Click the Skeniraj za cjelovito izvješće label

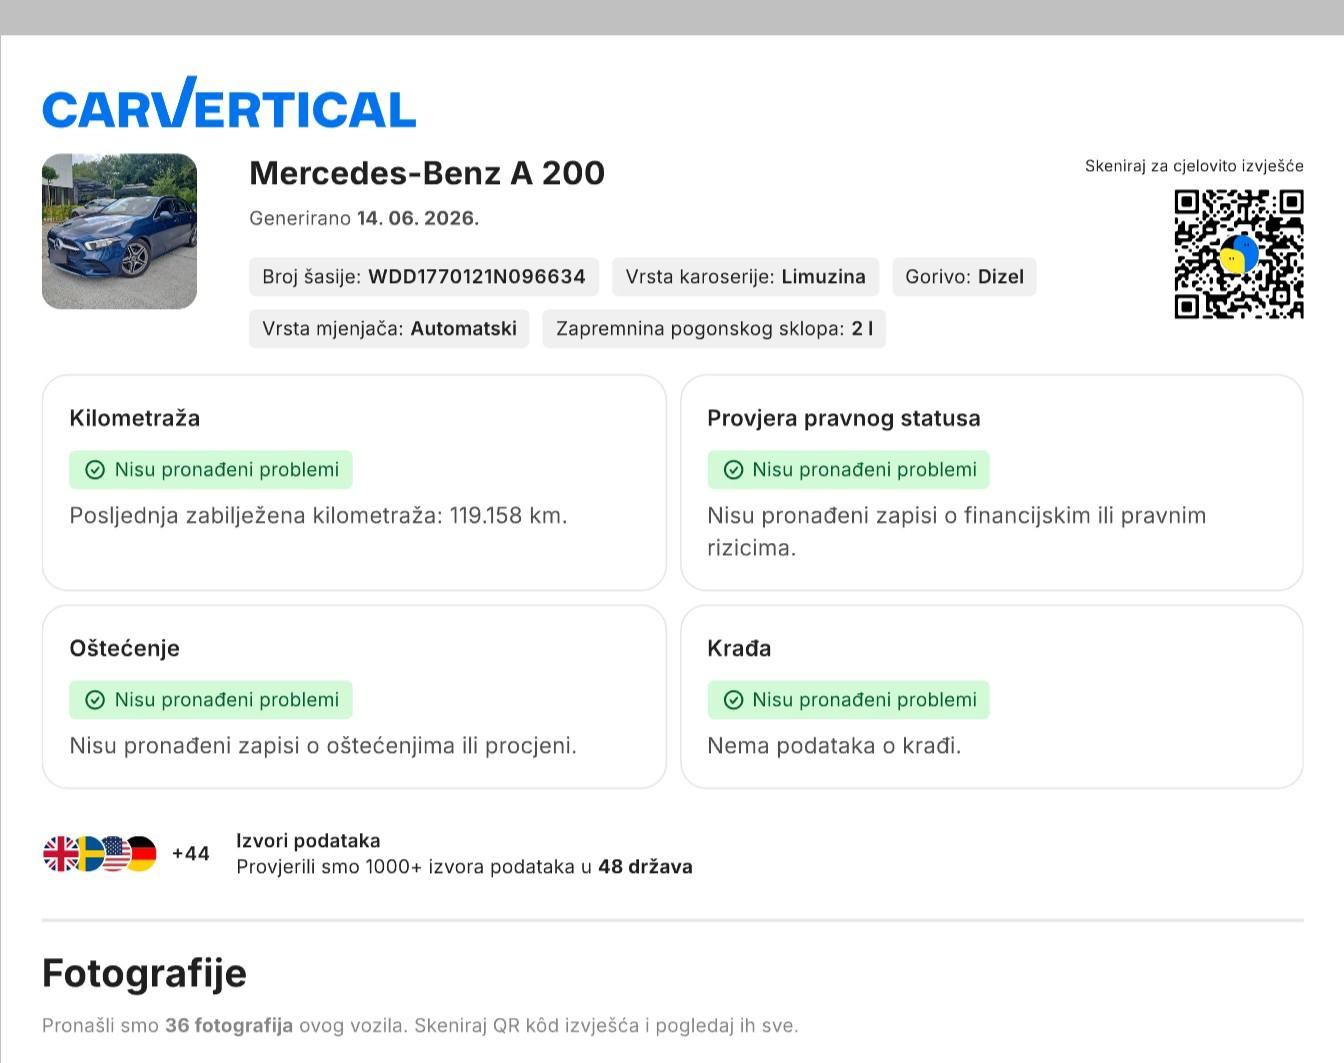[x=1194, y=166]
